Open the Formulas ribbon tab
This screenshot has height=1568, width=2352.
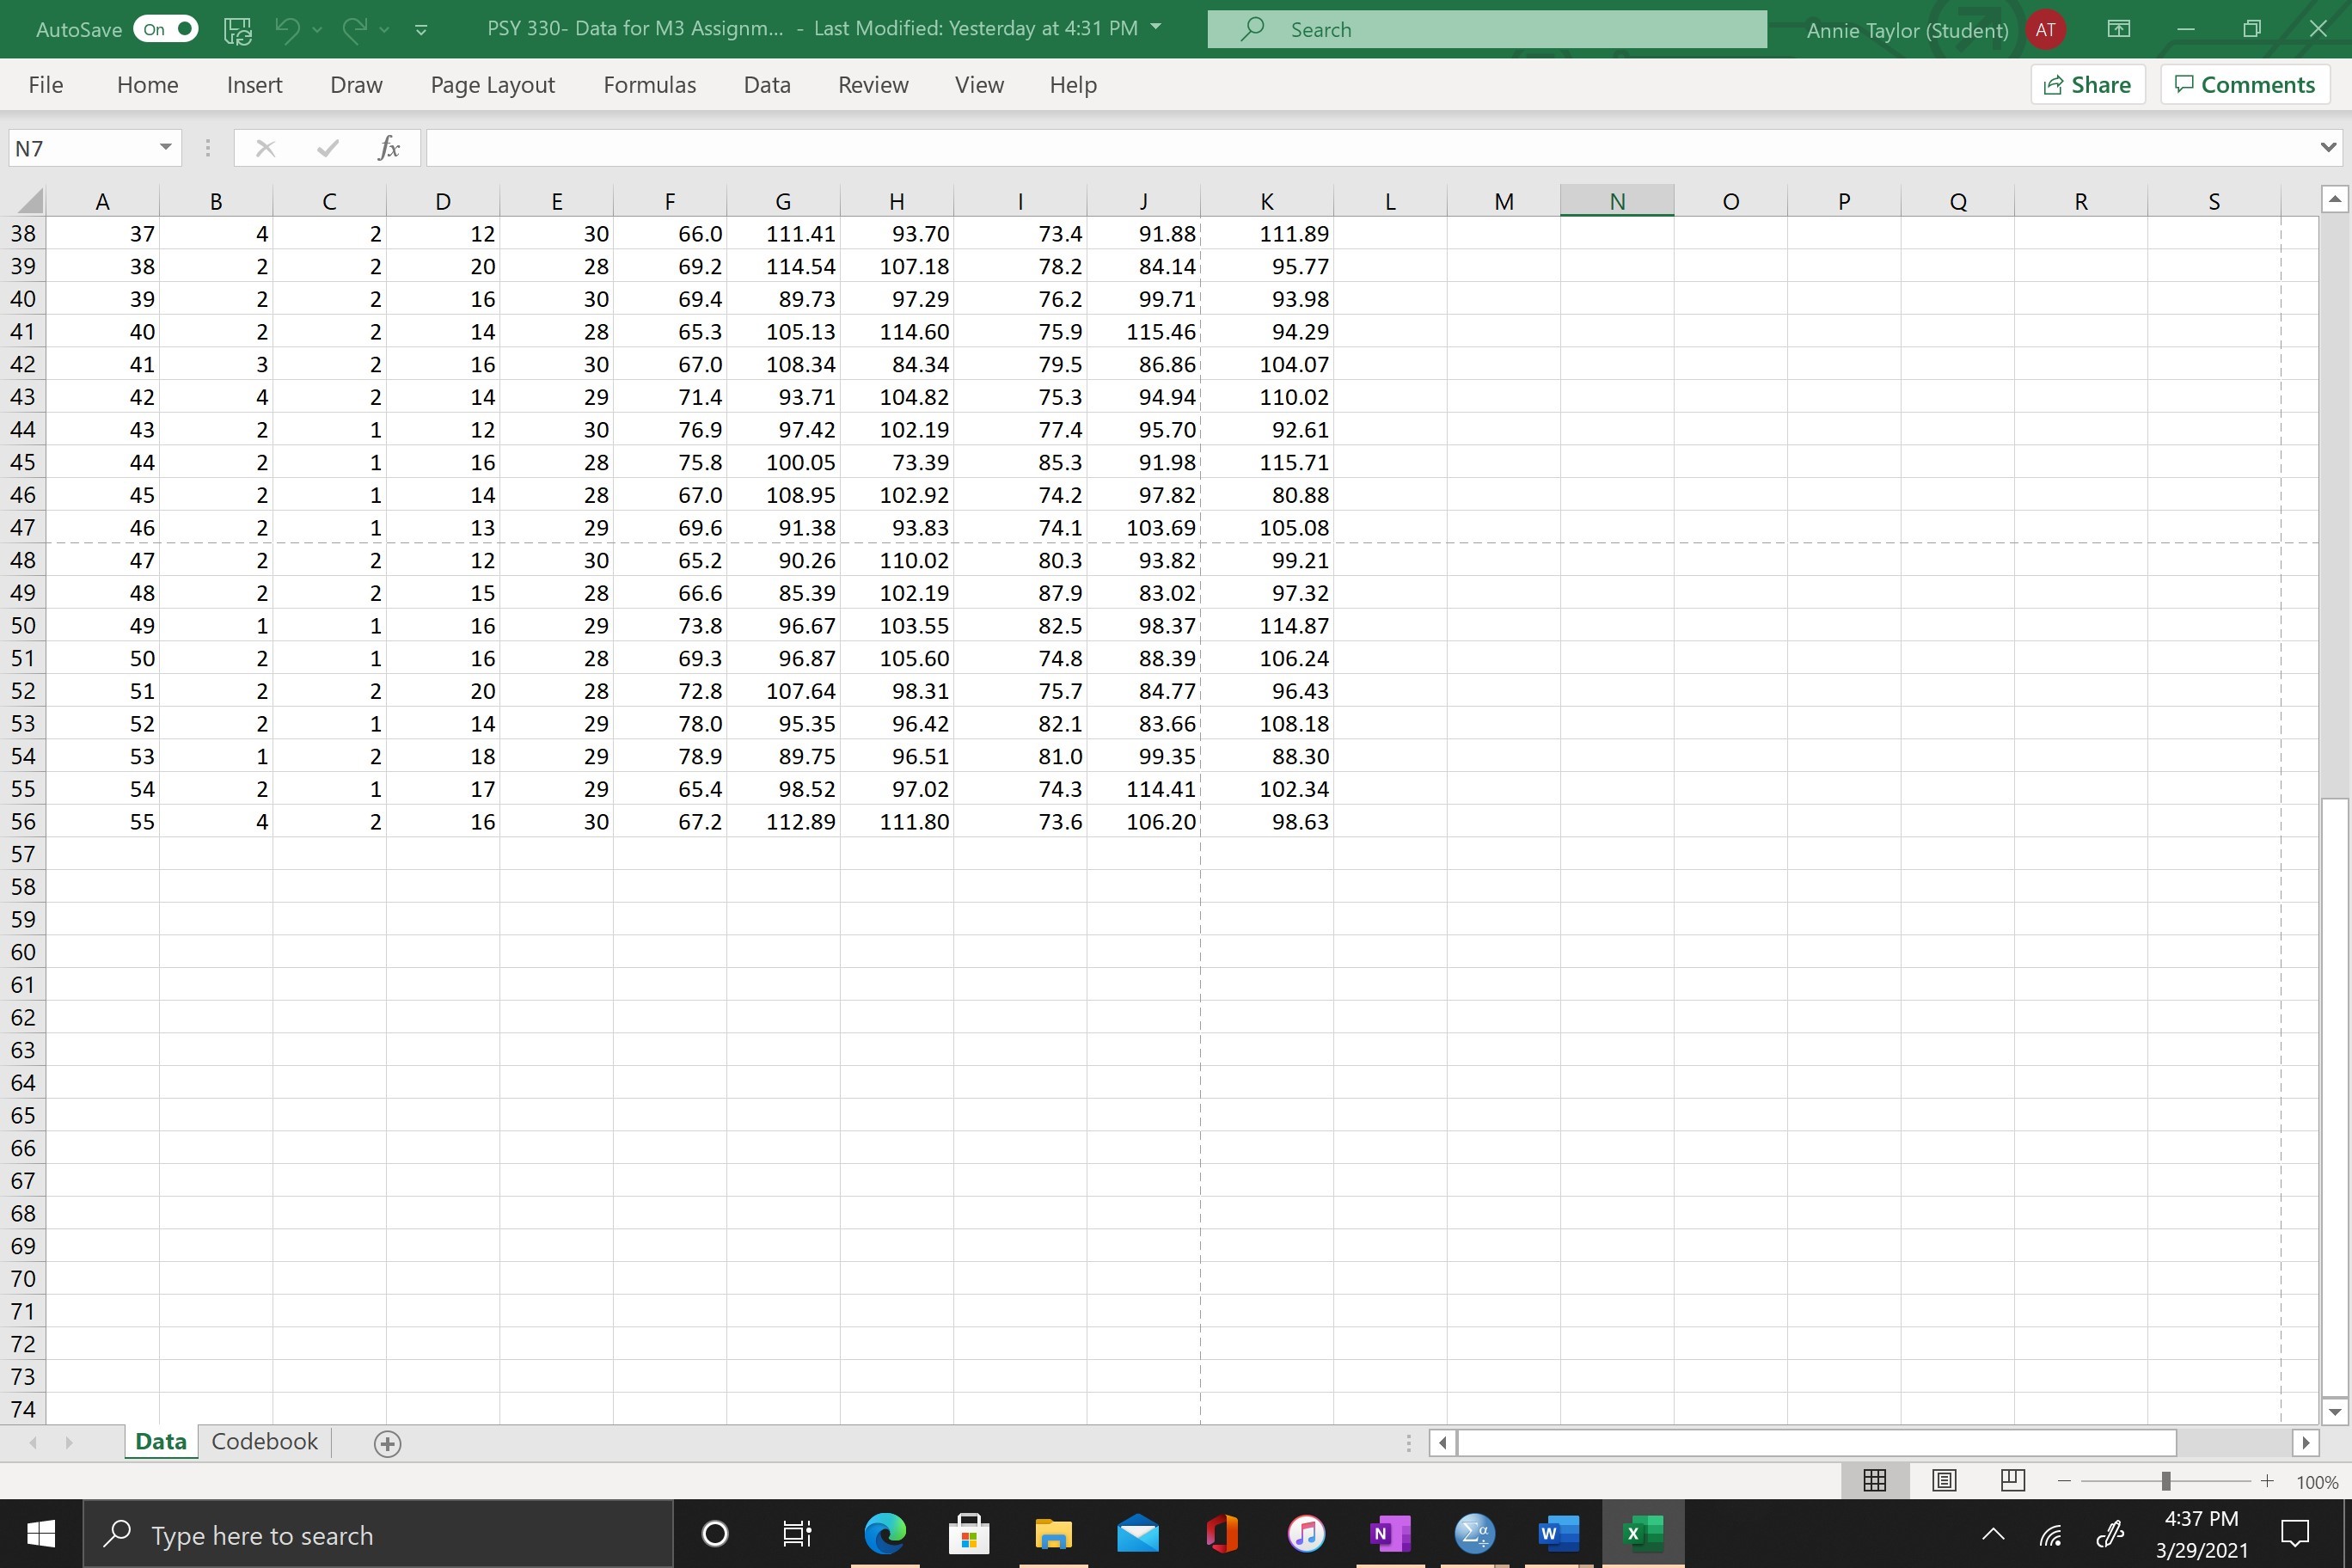click(649, 85)
